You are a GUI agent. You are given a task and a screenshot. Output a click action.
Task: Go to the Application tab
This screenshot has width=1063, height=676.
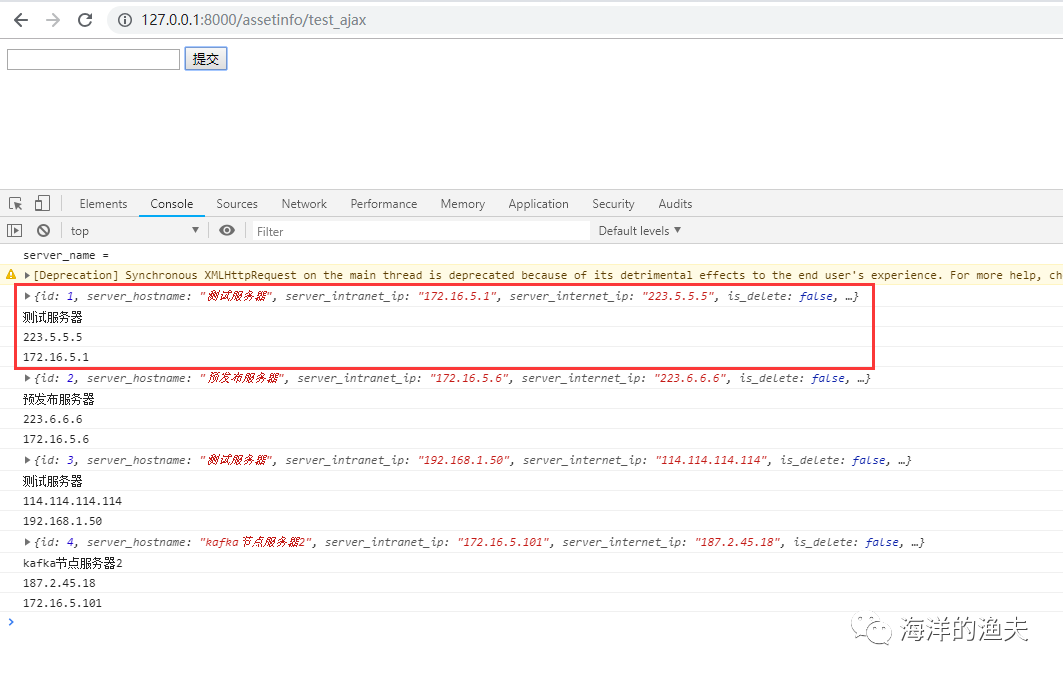[x=538, y=204]
